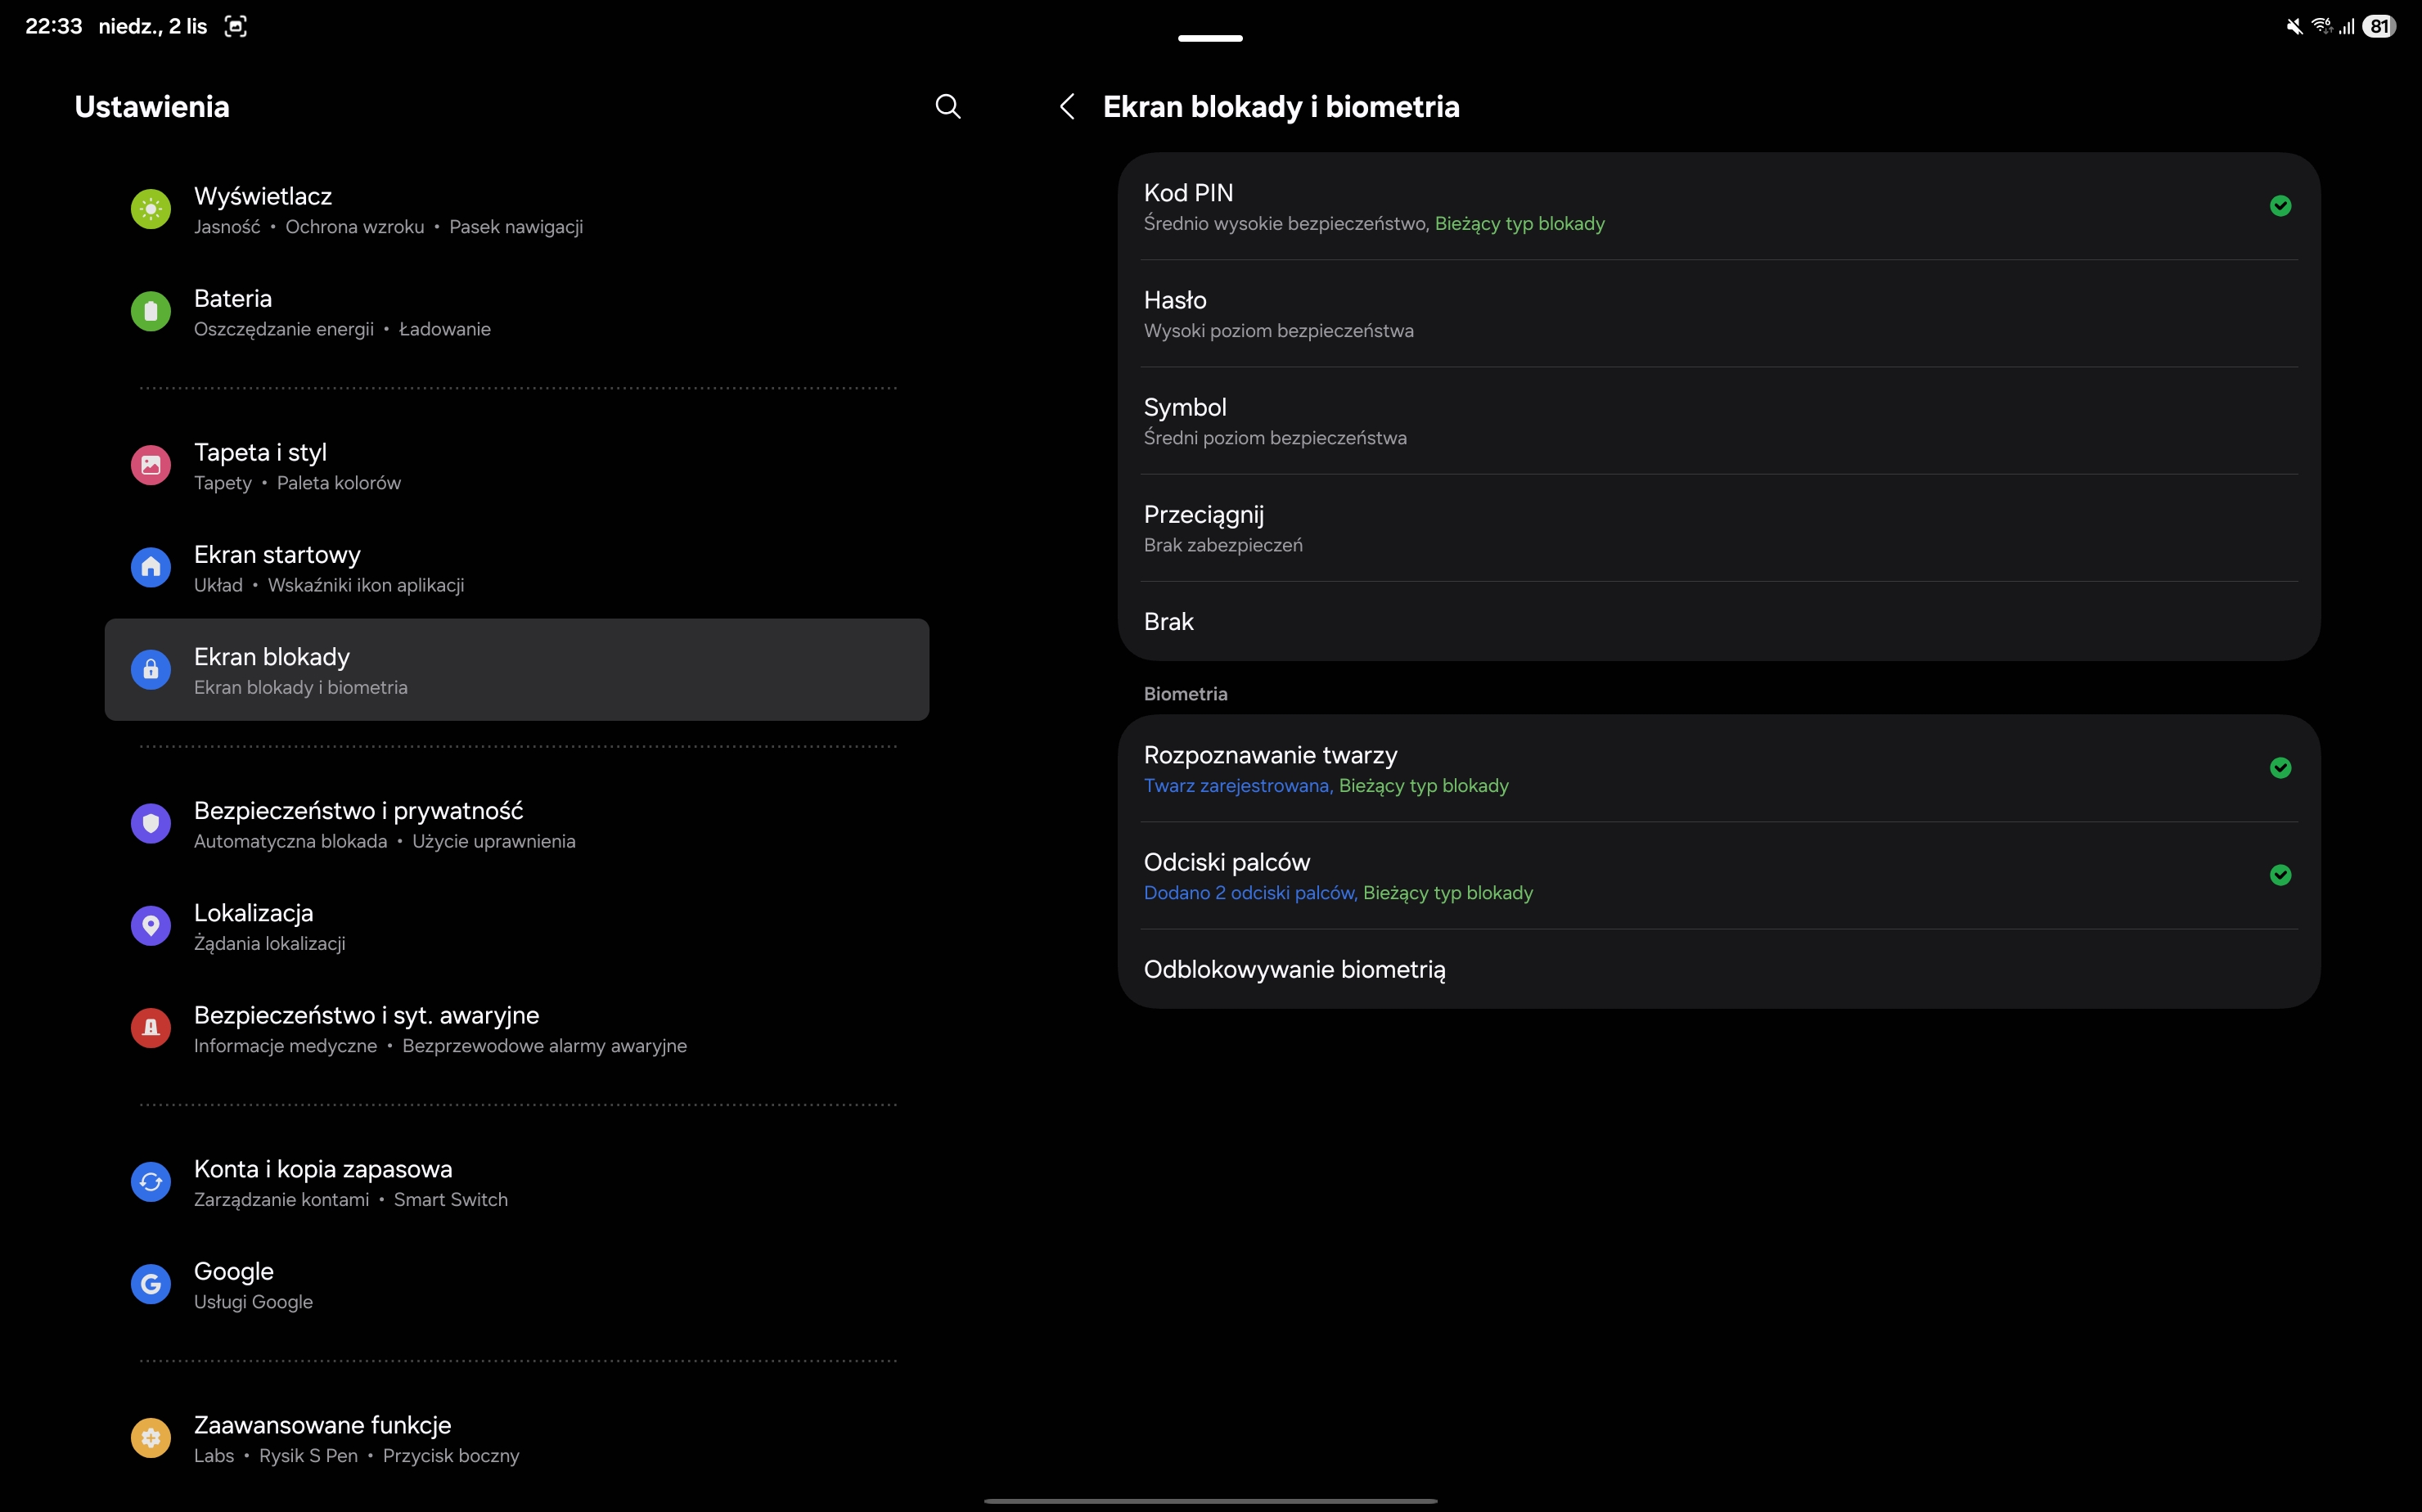
Task: Tap the Google G icon
Action: point(151,1284)
